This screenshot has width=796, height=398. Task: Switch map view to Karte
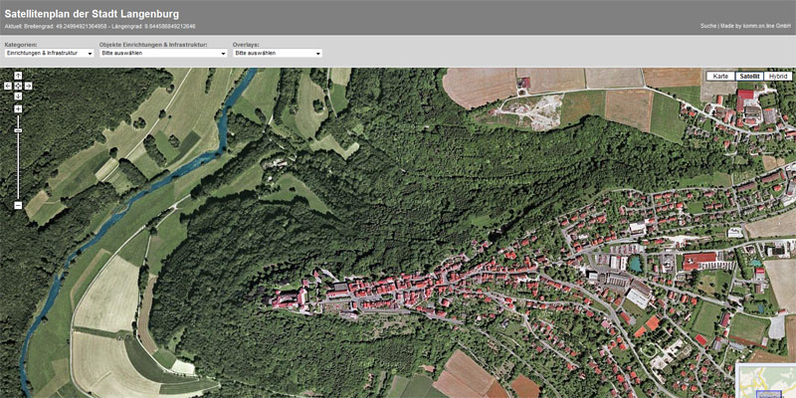point(720,76)
